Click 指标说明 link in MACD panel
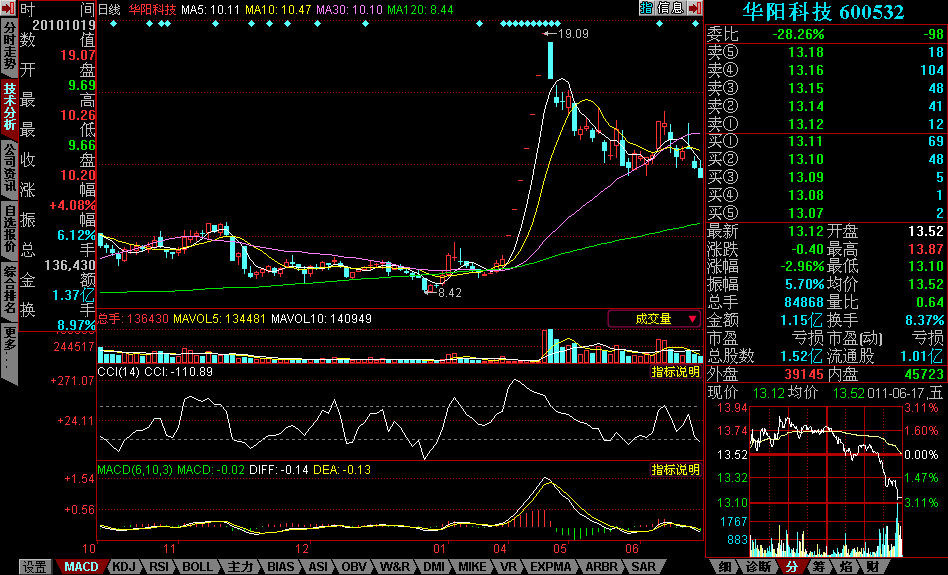The width and height of the screenshot is (948, 575). [676, 470]
